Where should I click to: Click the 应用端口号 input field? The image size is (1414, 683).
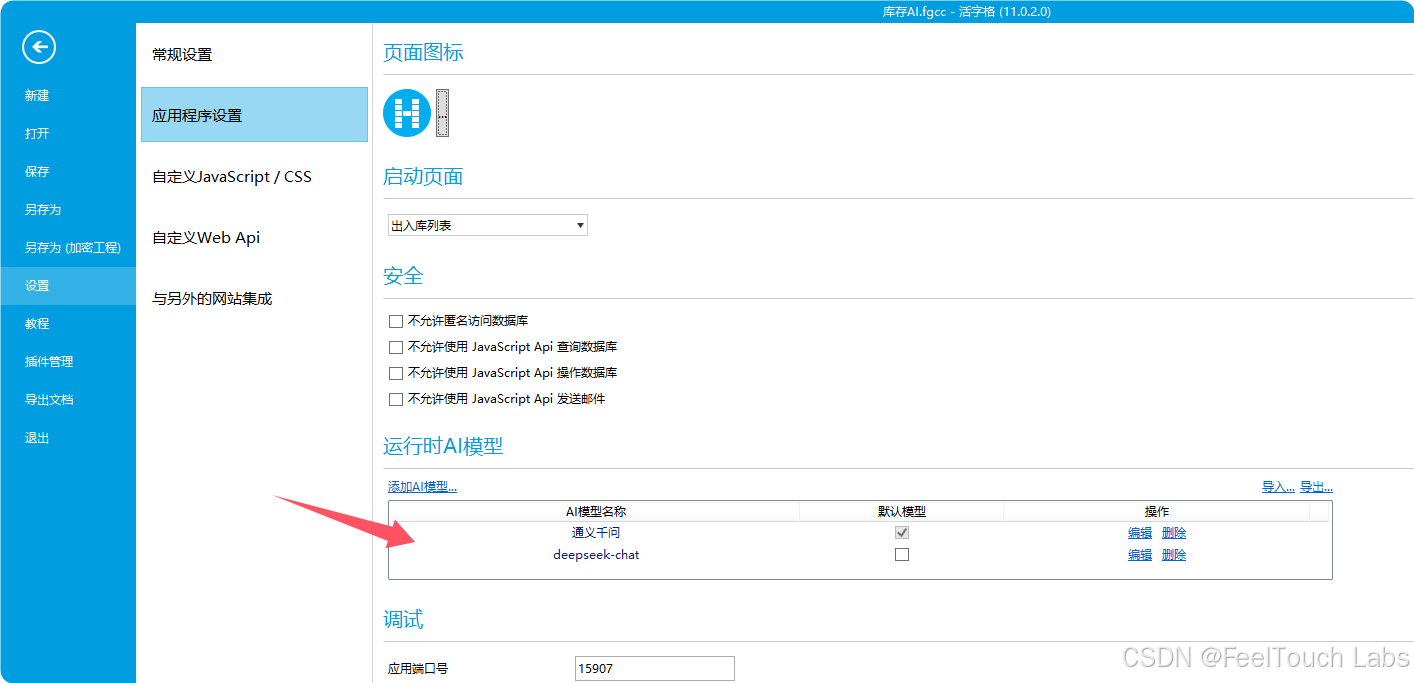point(655,669)
